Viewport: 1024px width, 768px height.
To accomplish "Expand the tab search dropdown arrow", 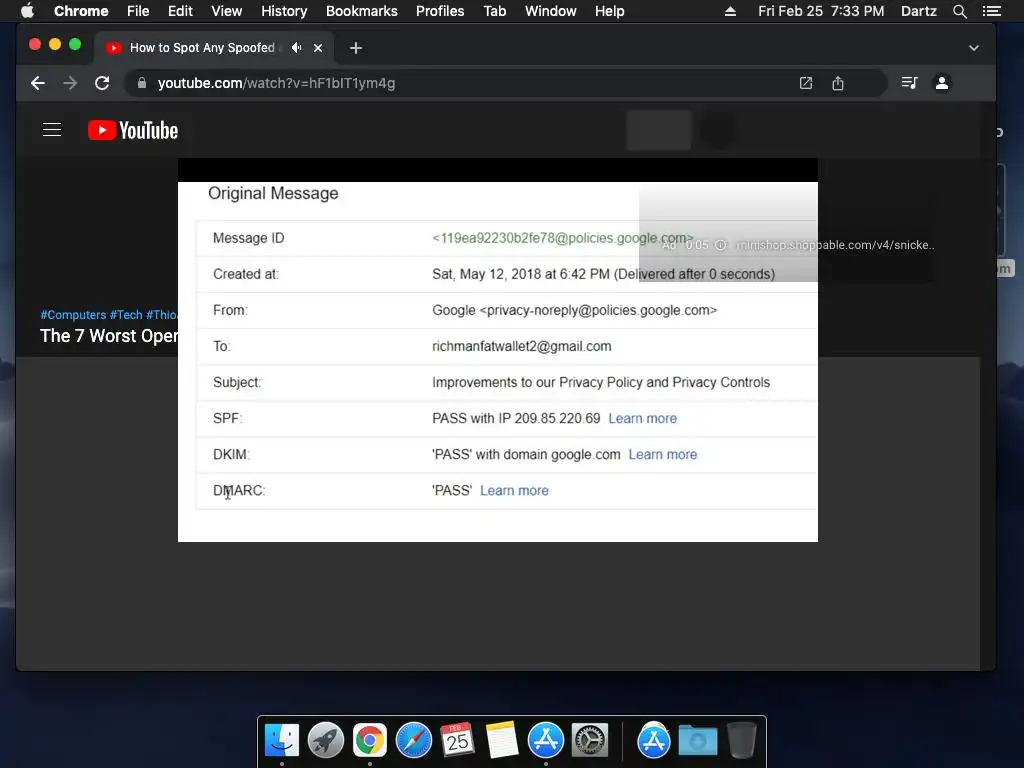I will [974, 48].
